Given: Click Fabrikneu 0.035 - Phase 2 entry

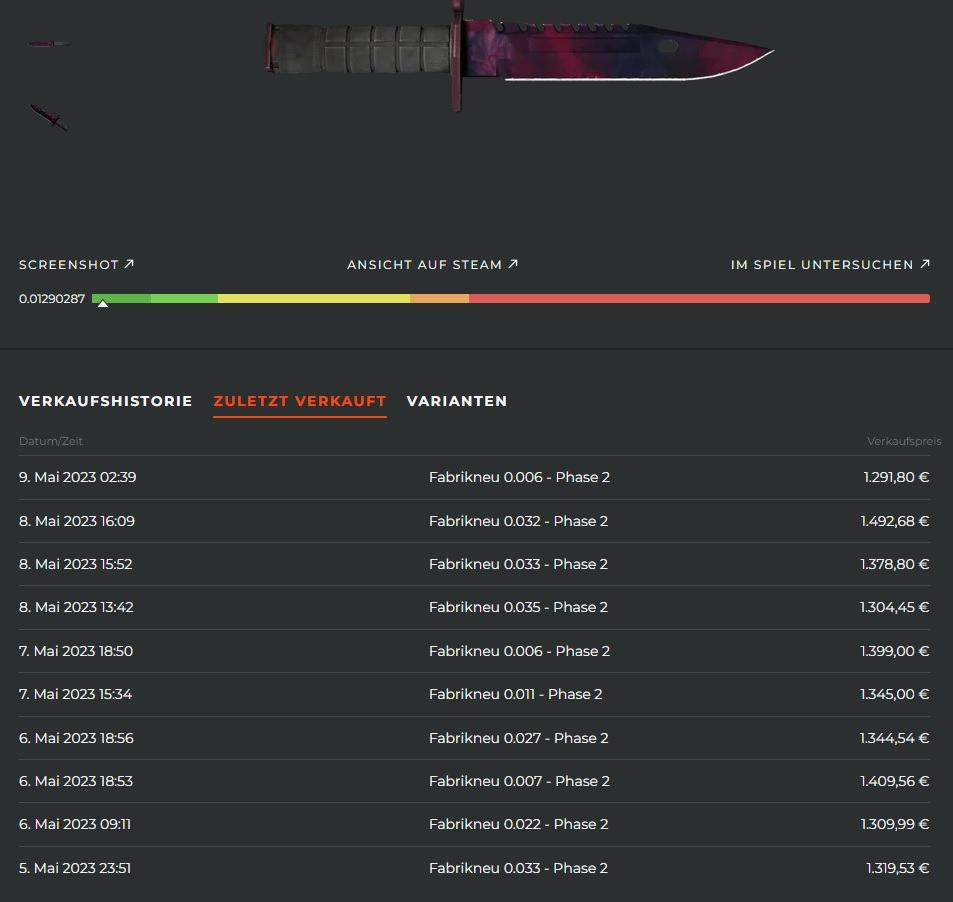Looking at the screenshot, I should click(518, 607).
